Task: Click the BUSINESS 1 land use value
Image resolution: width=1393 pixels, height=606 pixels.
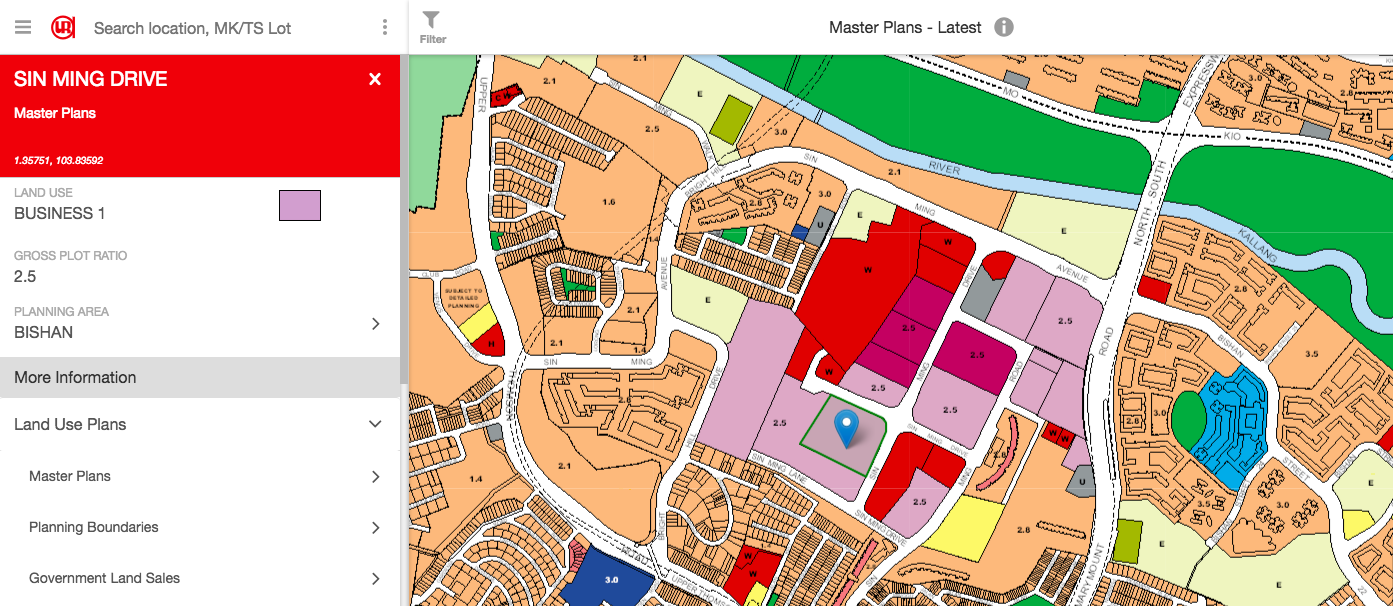Action: [x=60, y=213]
